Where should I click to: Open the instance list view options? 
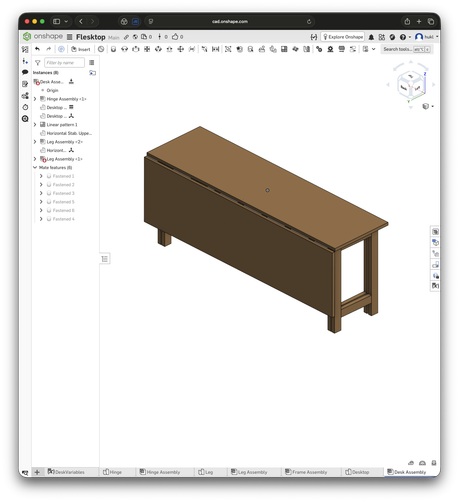point(92,63)
